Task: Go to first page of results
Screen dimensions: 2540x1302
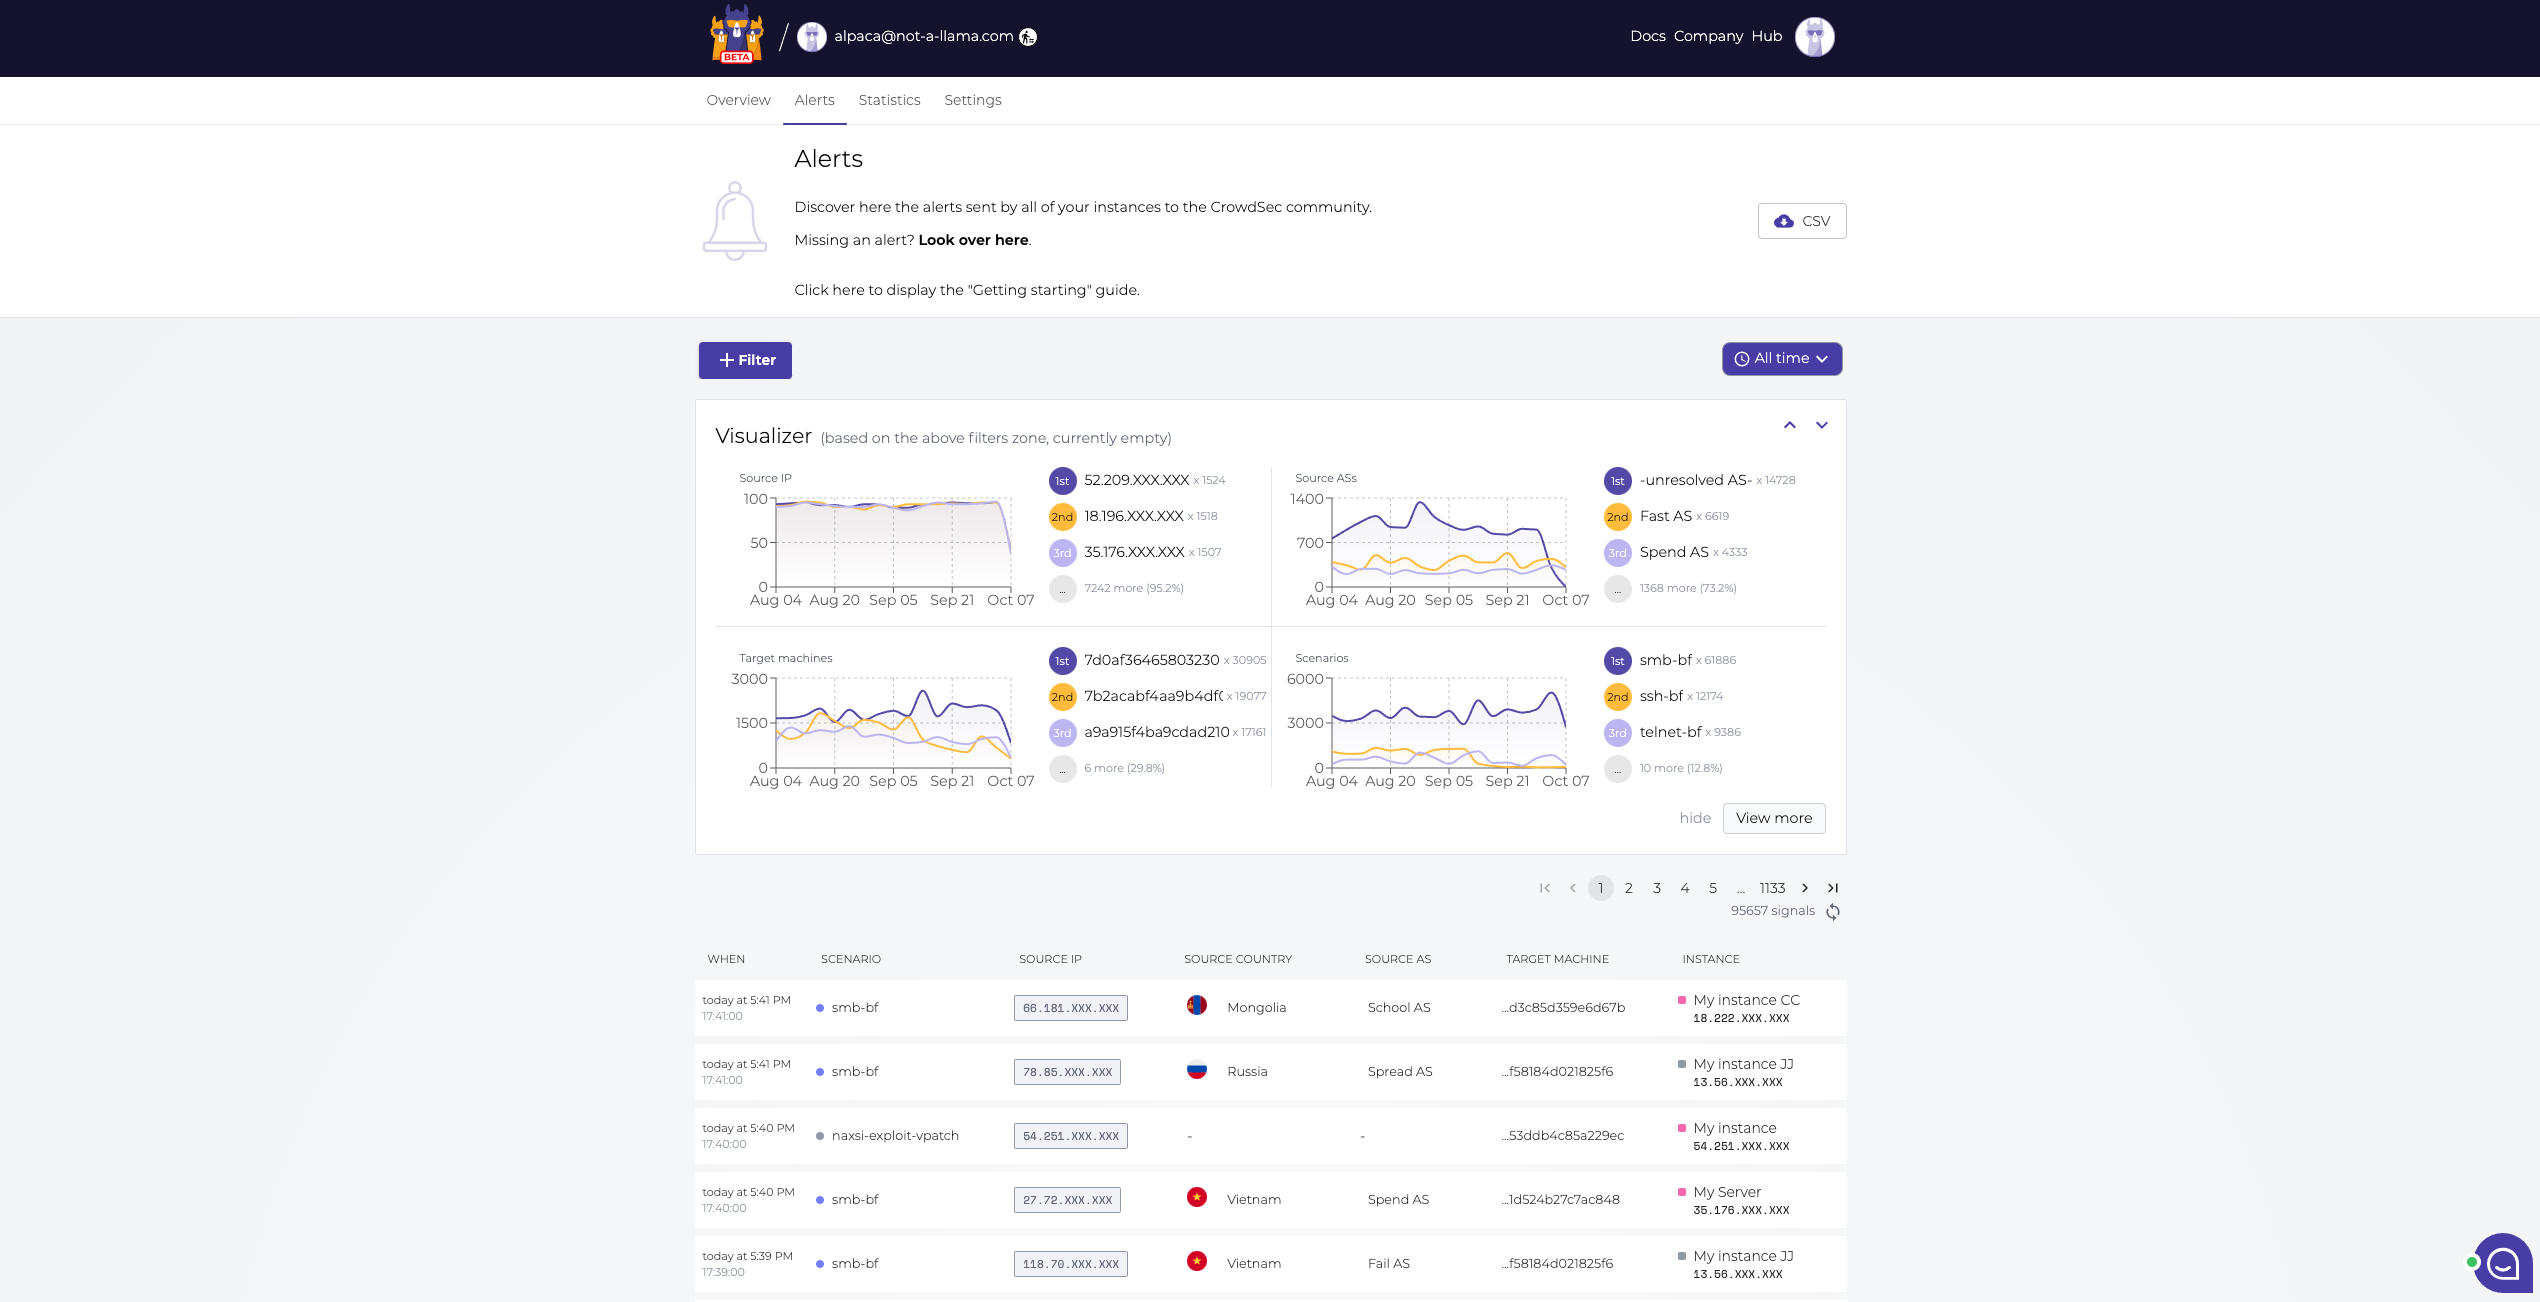Action: coord(1545,888)
